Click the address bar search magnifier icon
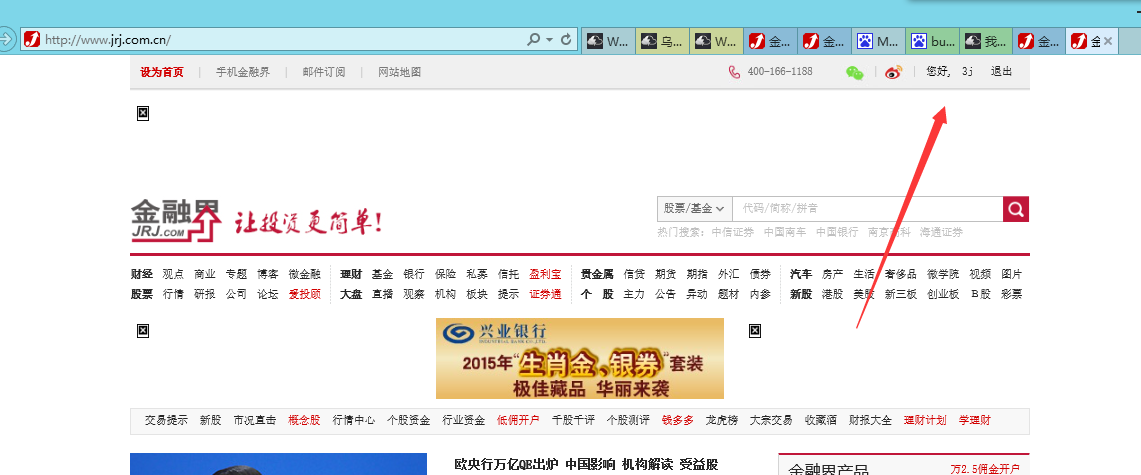The image size is (1141, 475). point(533,40)
